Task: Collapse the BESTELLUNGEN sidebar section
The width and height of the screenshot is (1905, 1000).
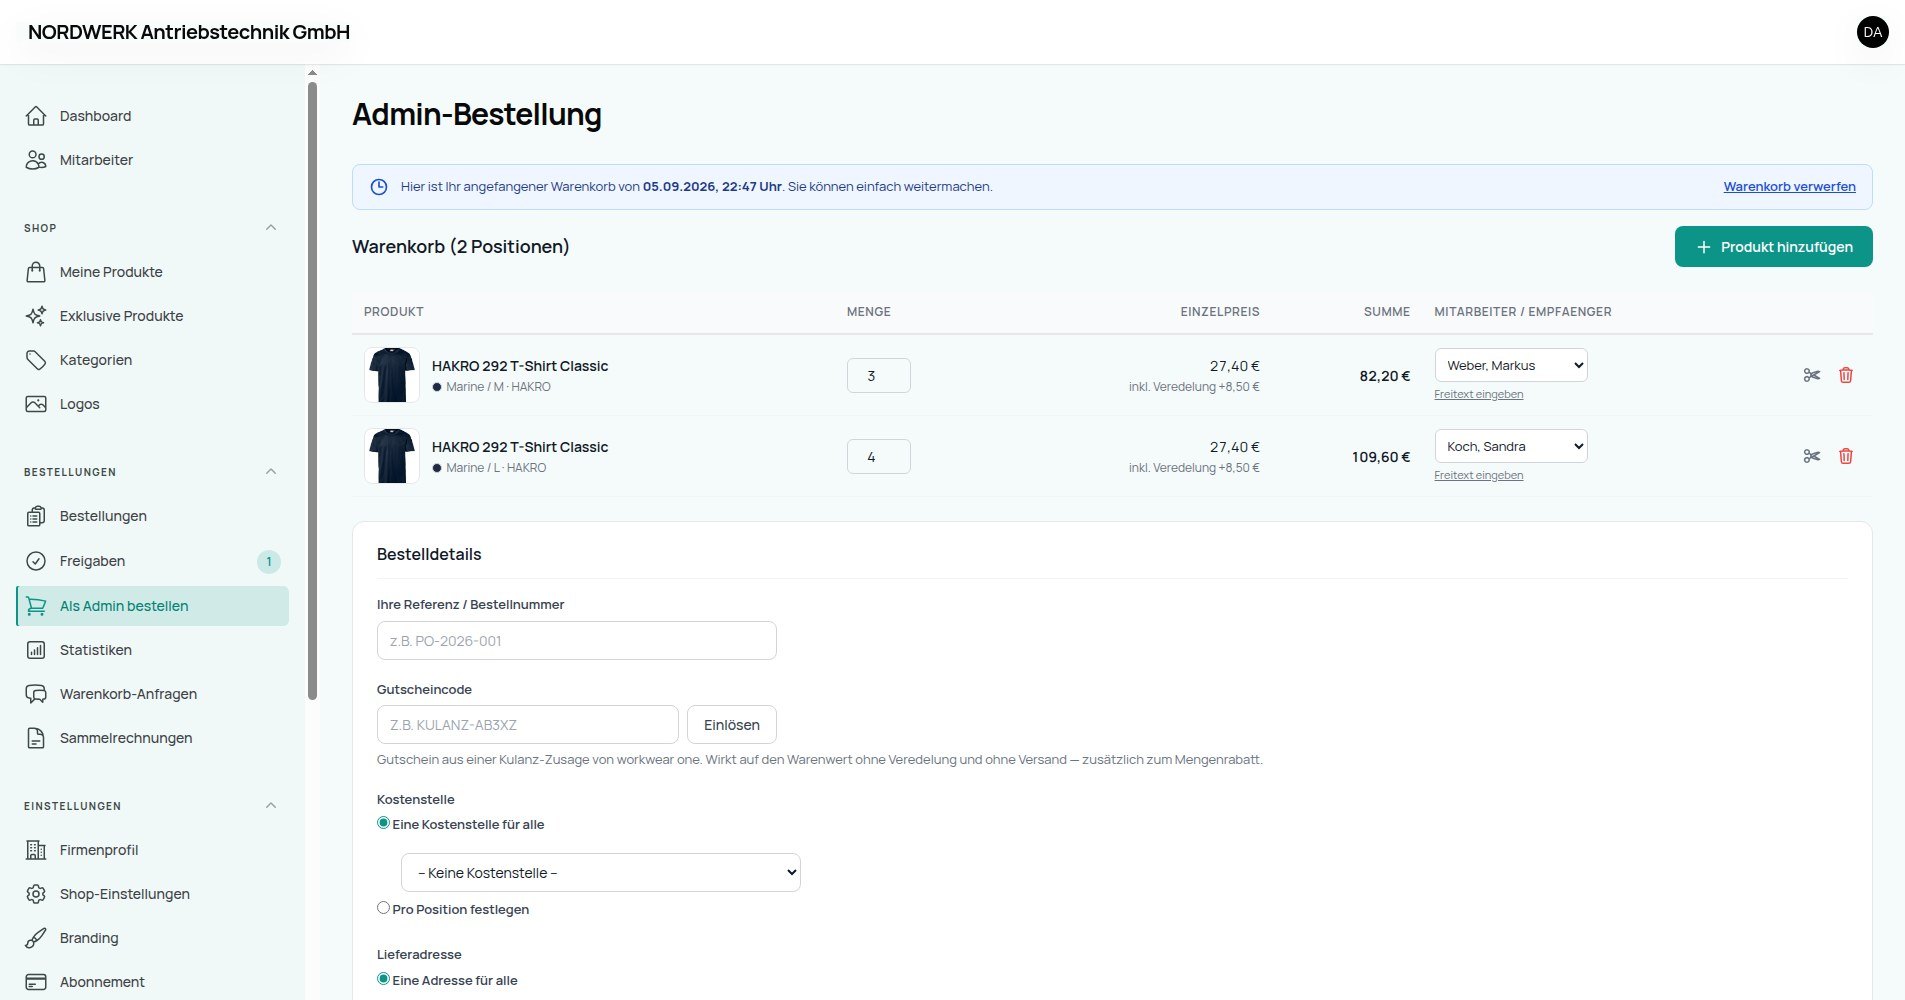Action: coord(271,472)
